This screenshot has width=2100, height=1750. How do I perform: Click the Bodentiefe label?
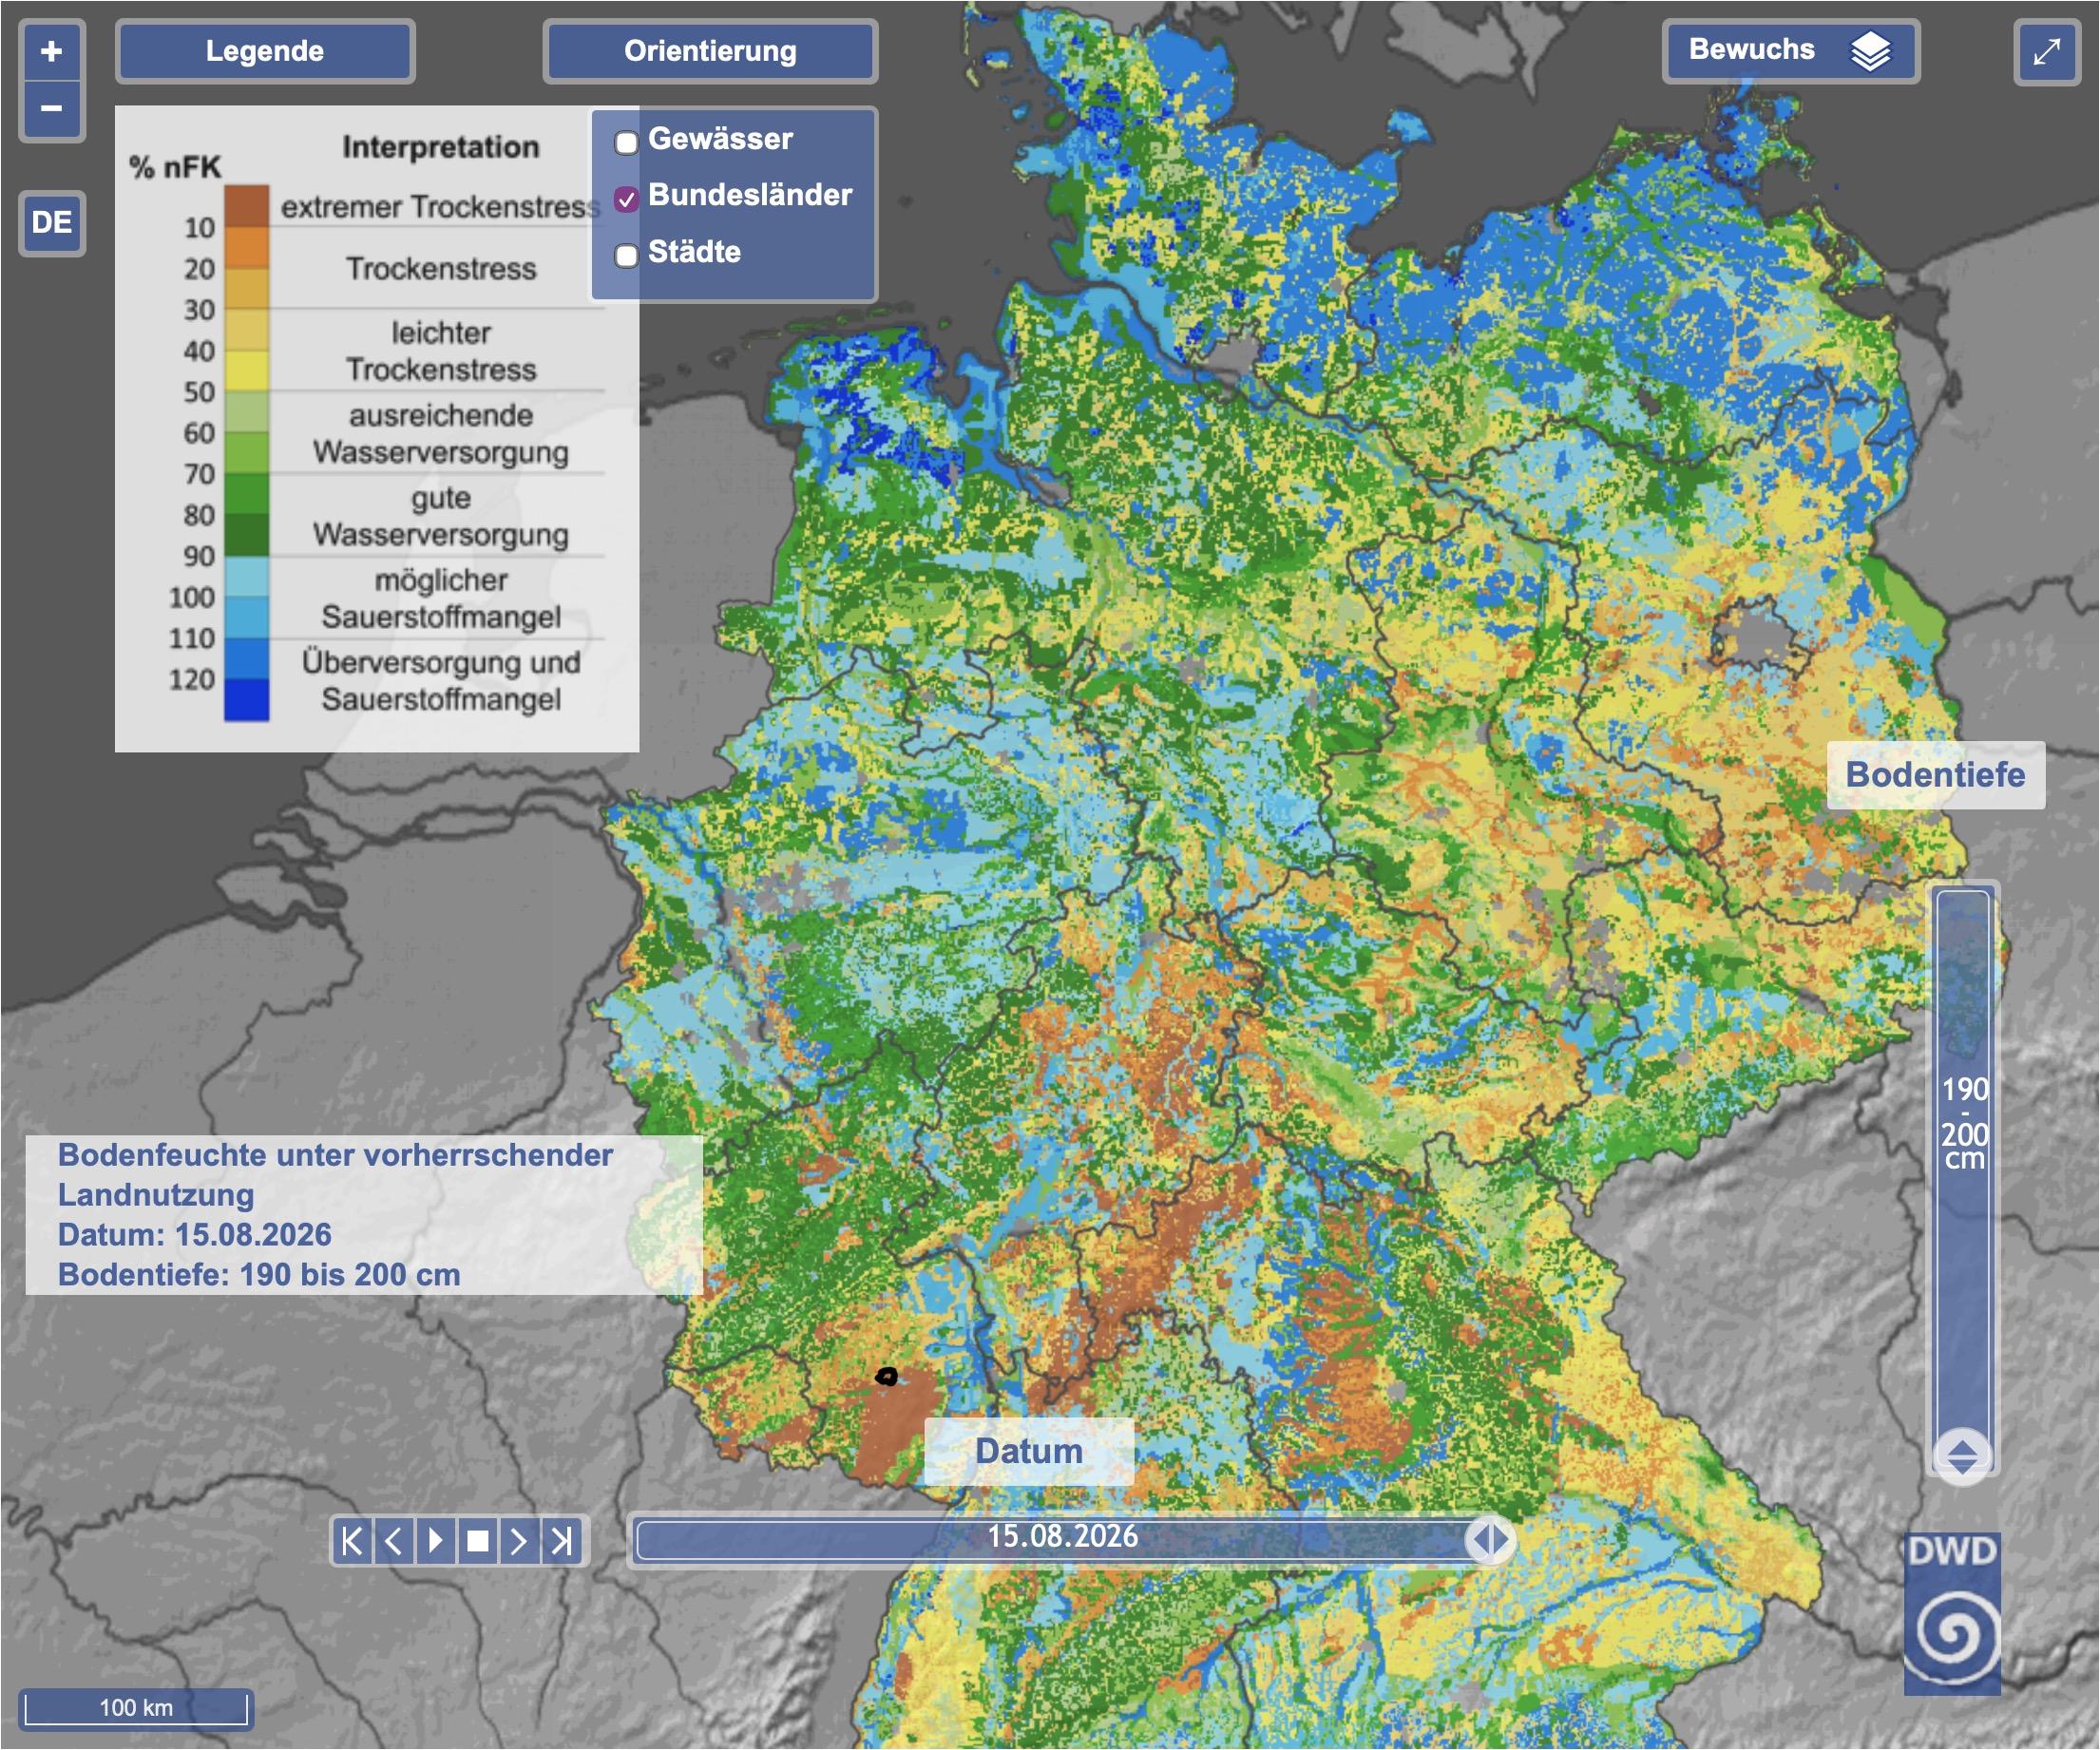pos(1935,774)
